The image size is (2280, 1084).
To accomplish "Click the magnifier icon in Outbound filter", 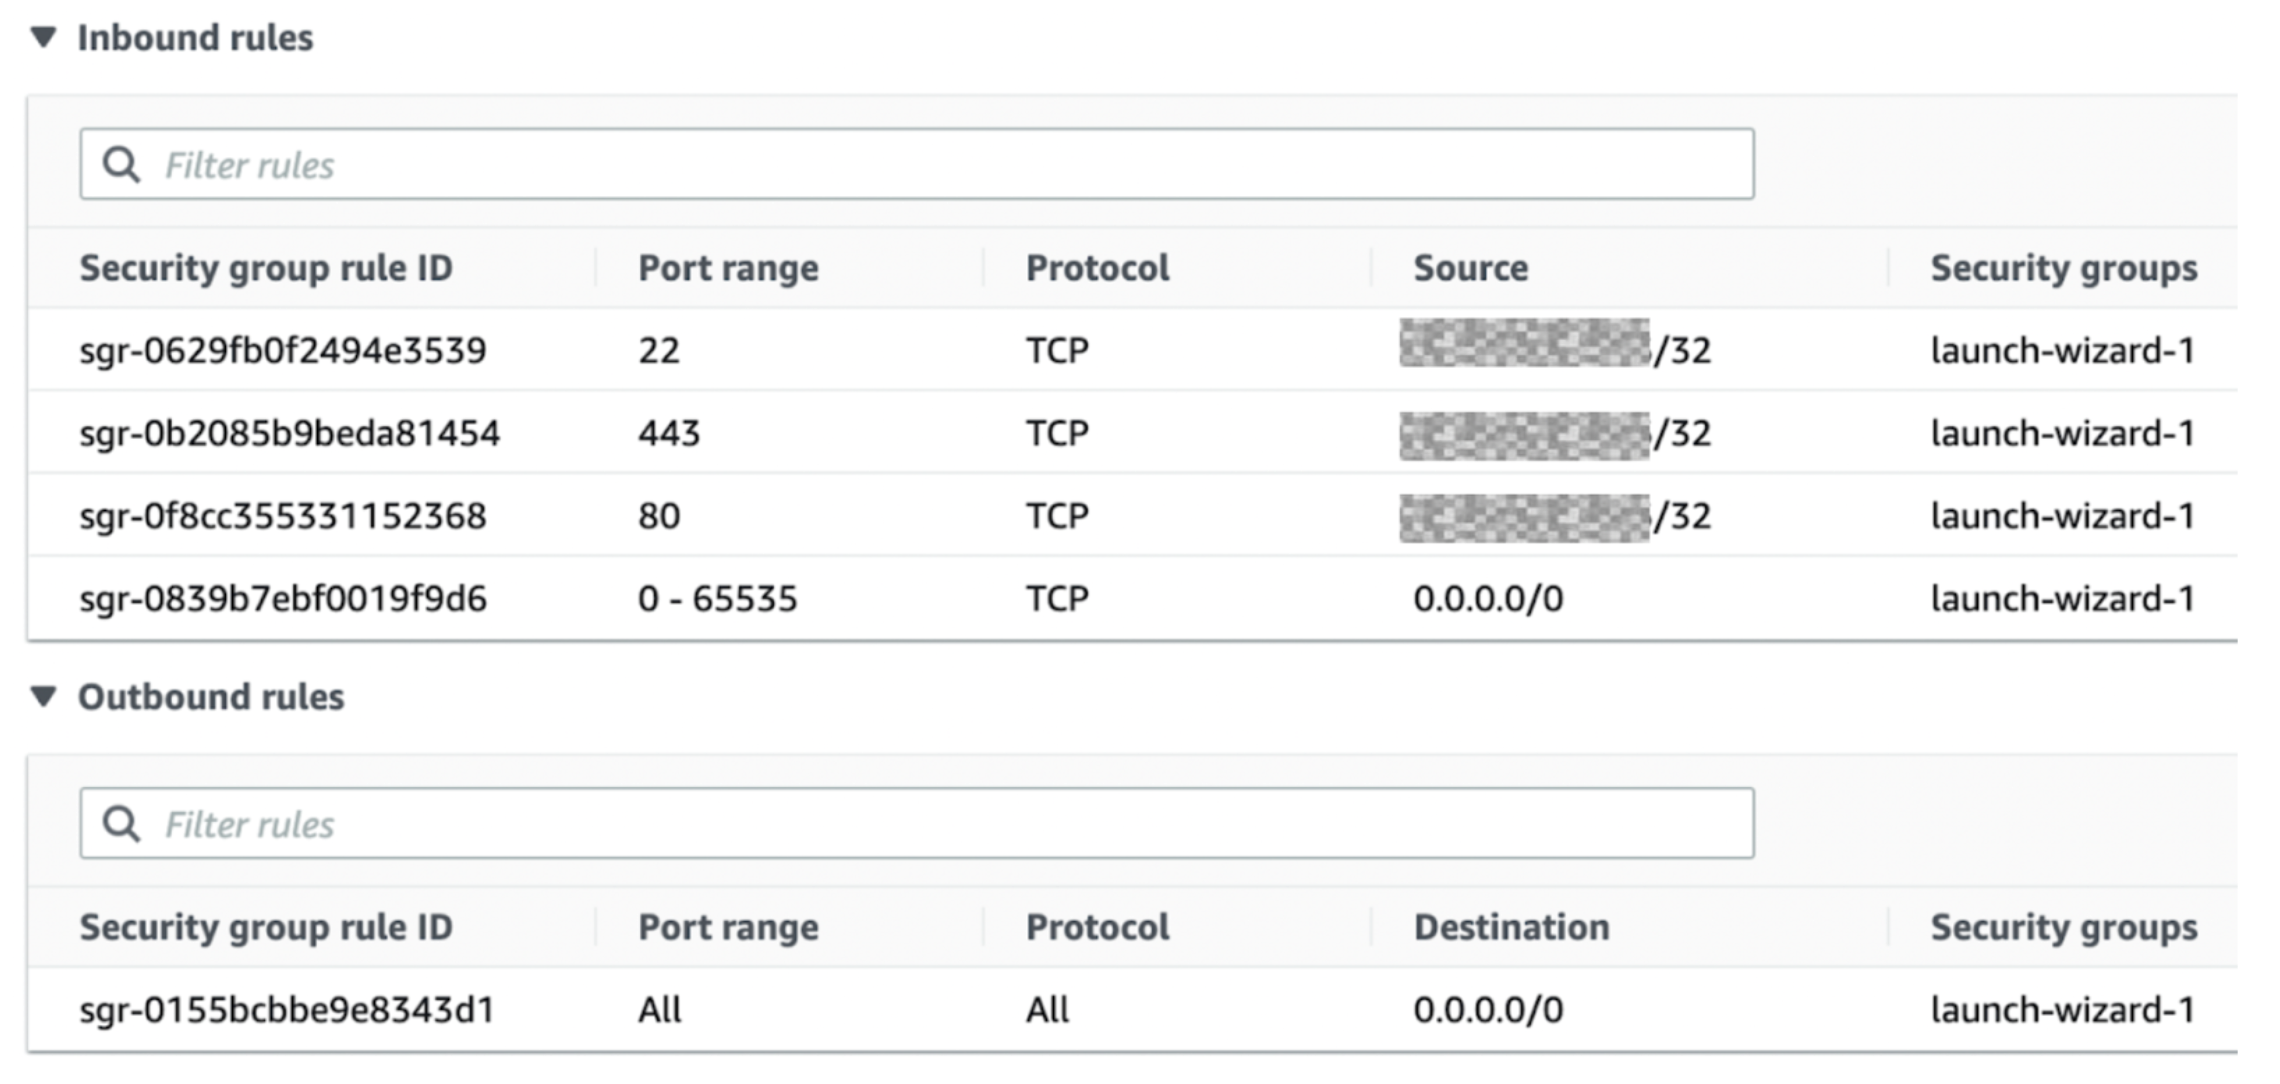I will (x=122, y=822).
